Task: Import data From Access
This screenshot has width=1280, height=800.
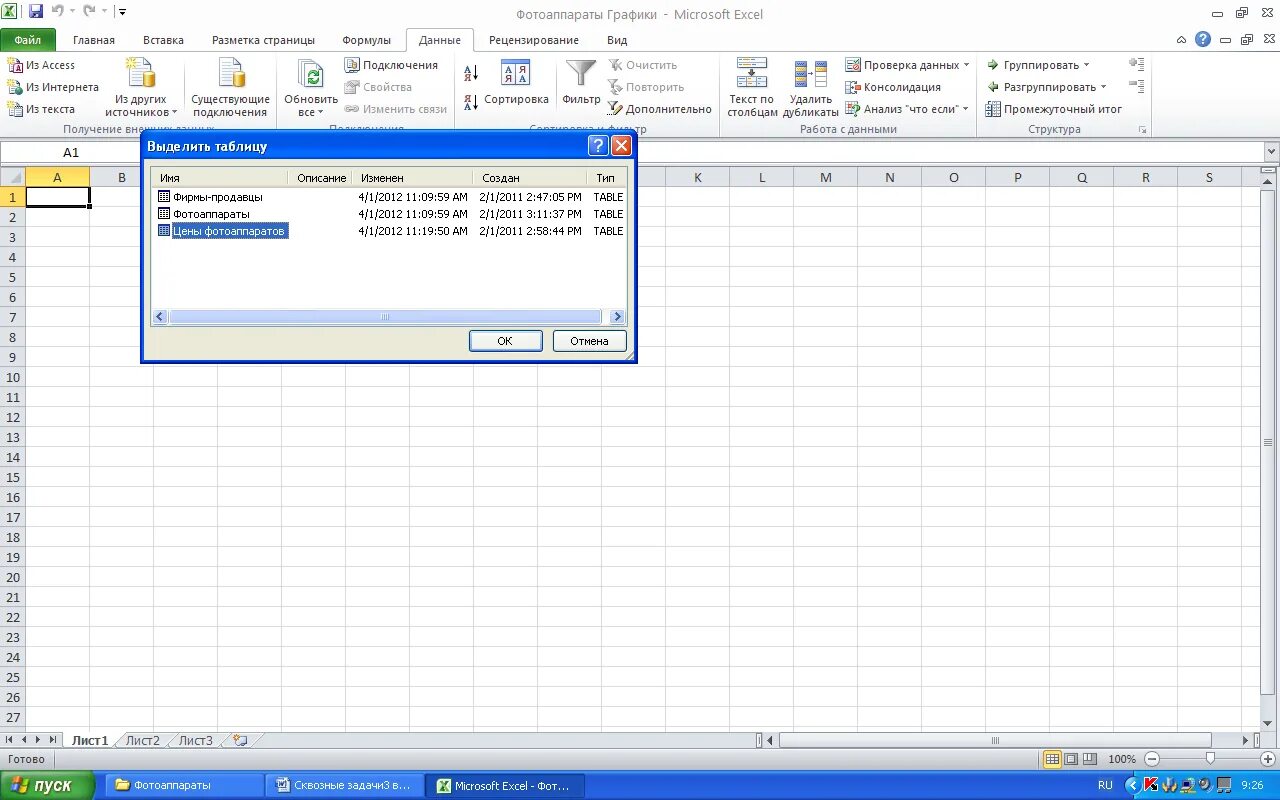Action: [x=42, y=65]
